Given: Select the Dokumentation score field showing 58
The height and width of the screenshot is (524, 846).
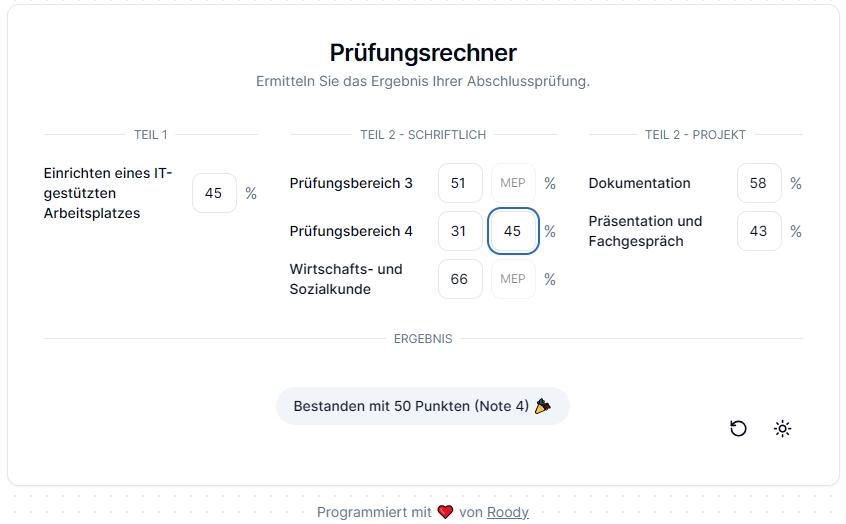Looking at the screenshot, I should click(x=759, y=183).
